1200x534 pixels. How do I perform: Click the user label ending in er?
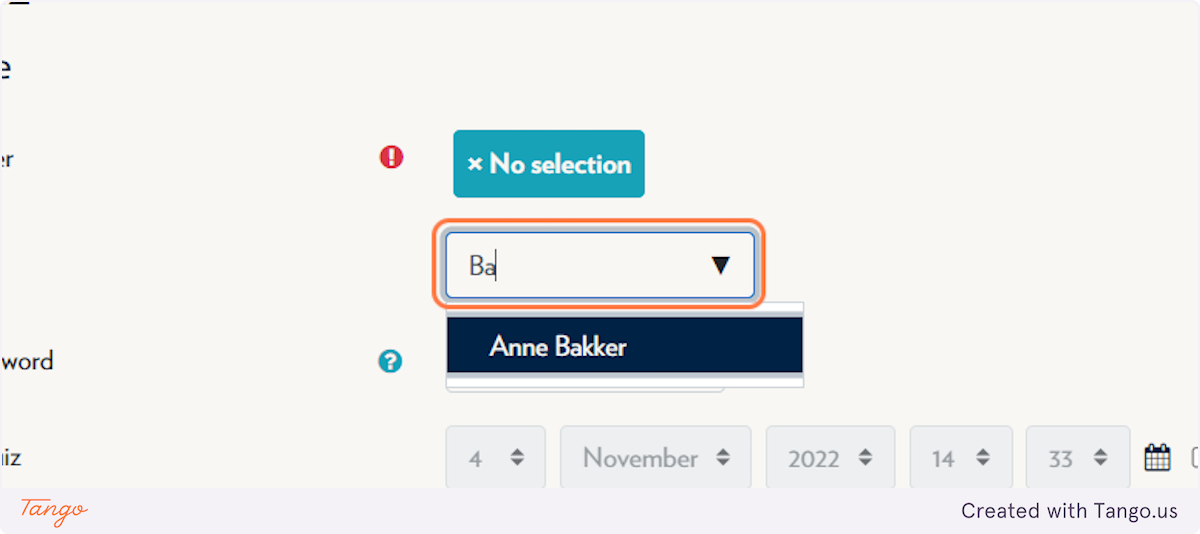pyautogui.click(x=7, y=158)
